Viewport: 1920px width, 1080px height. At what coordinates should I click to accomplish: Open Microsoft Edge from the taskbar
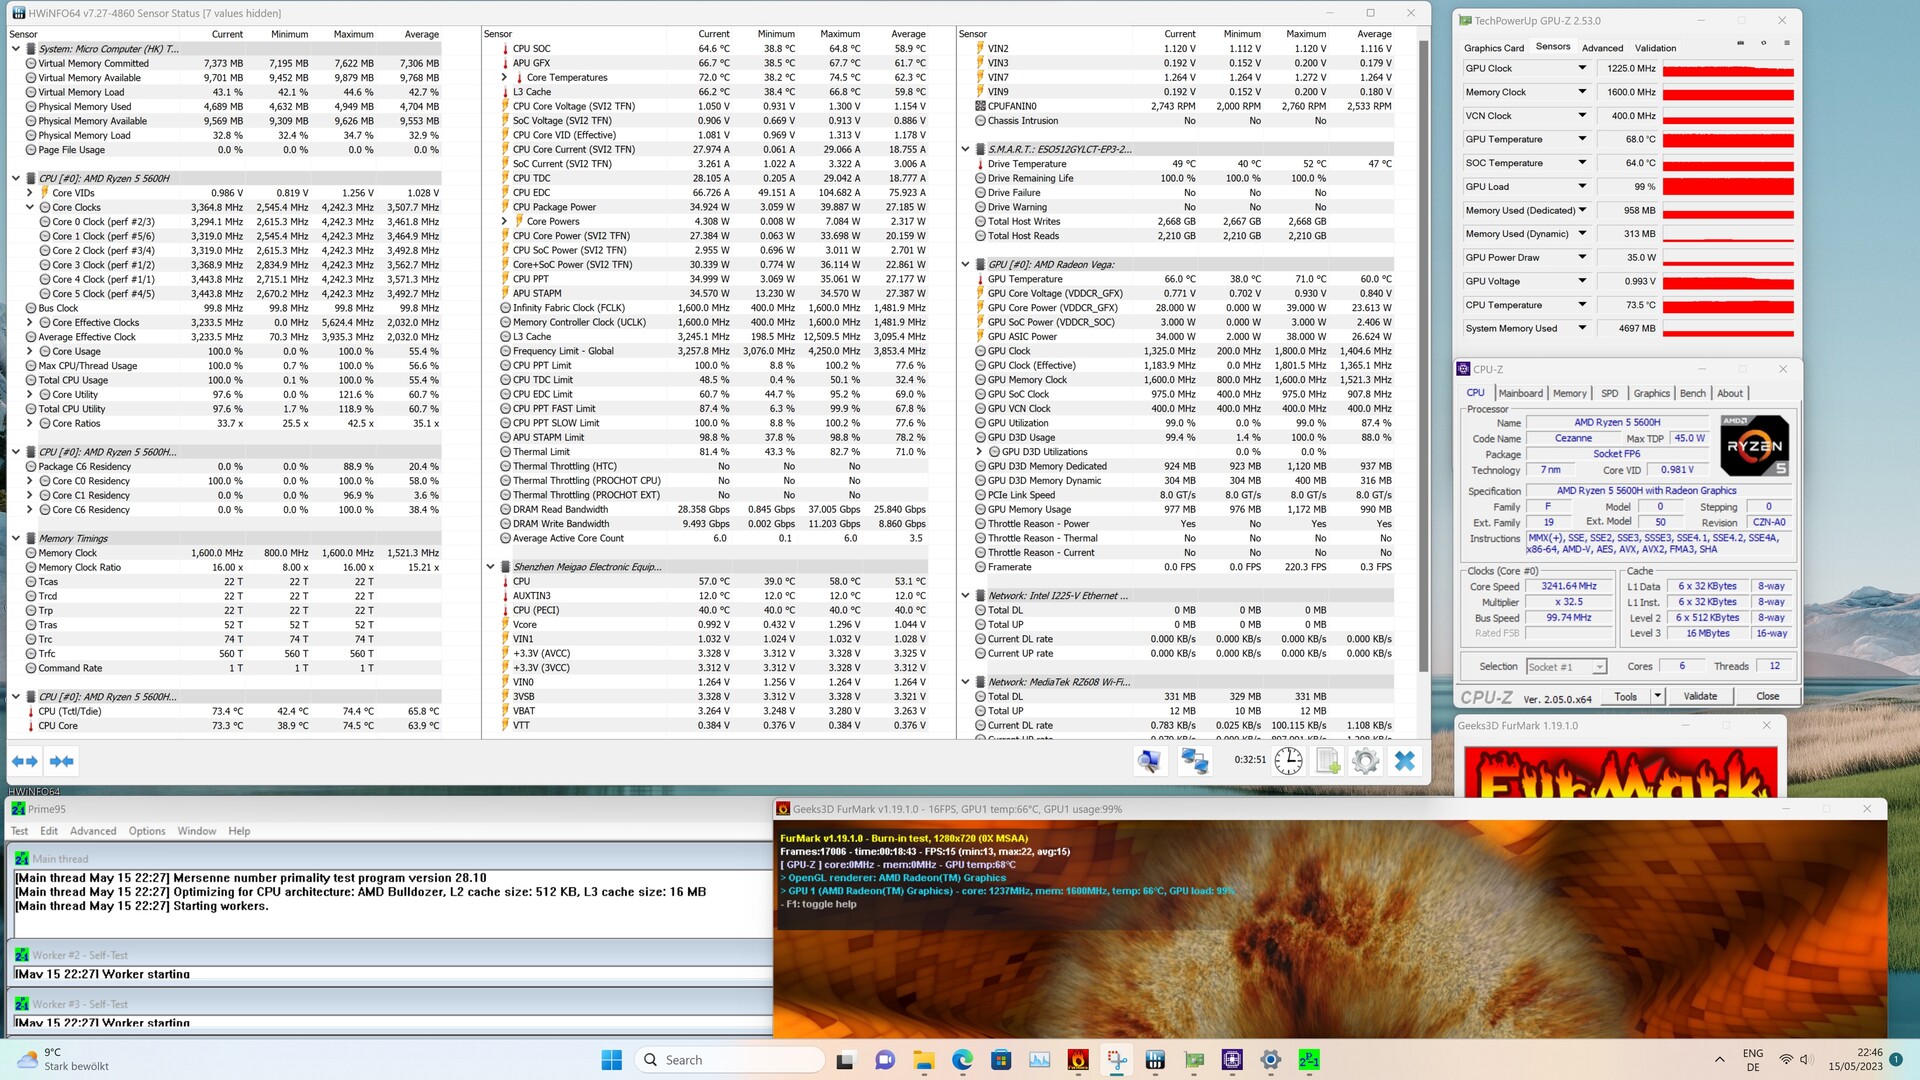point(962,1060)
